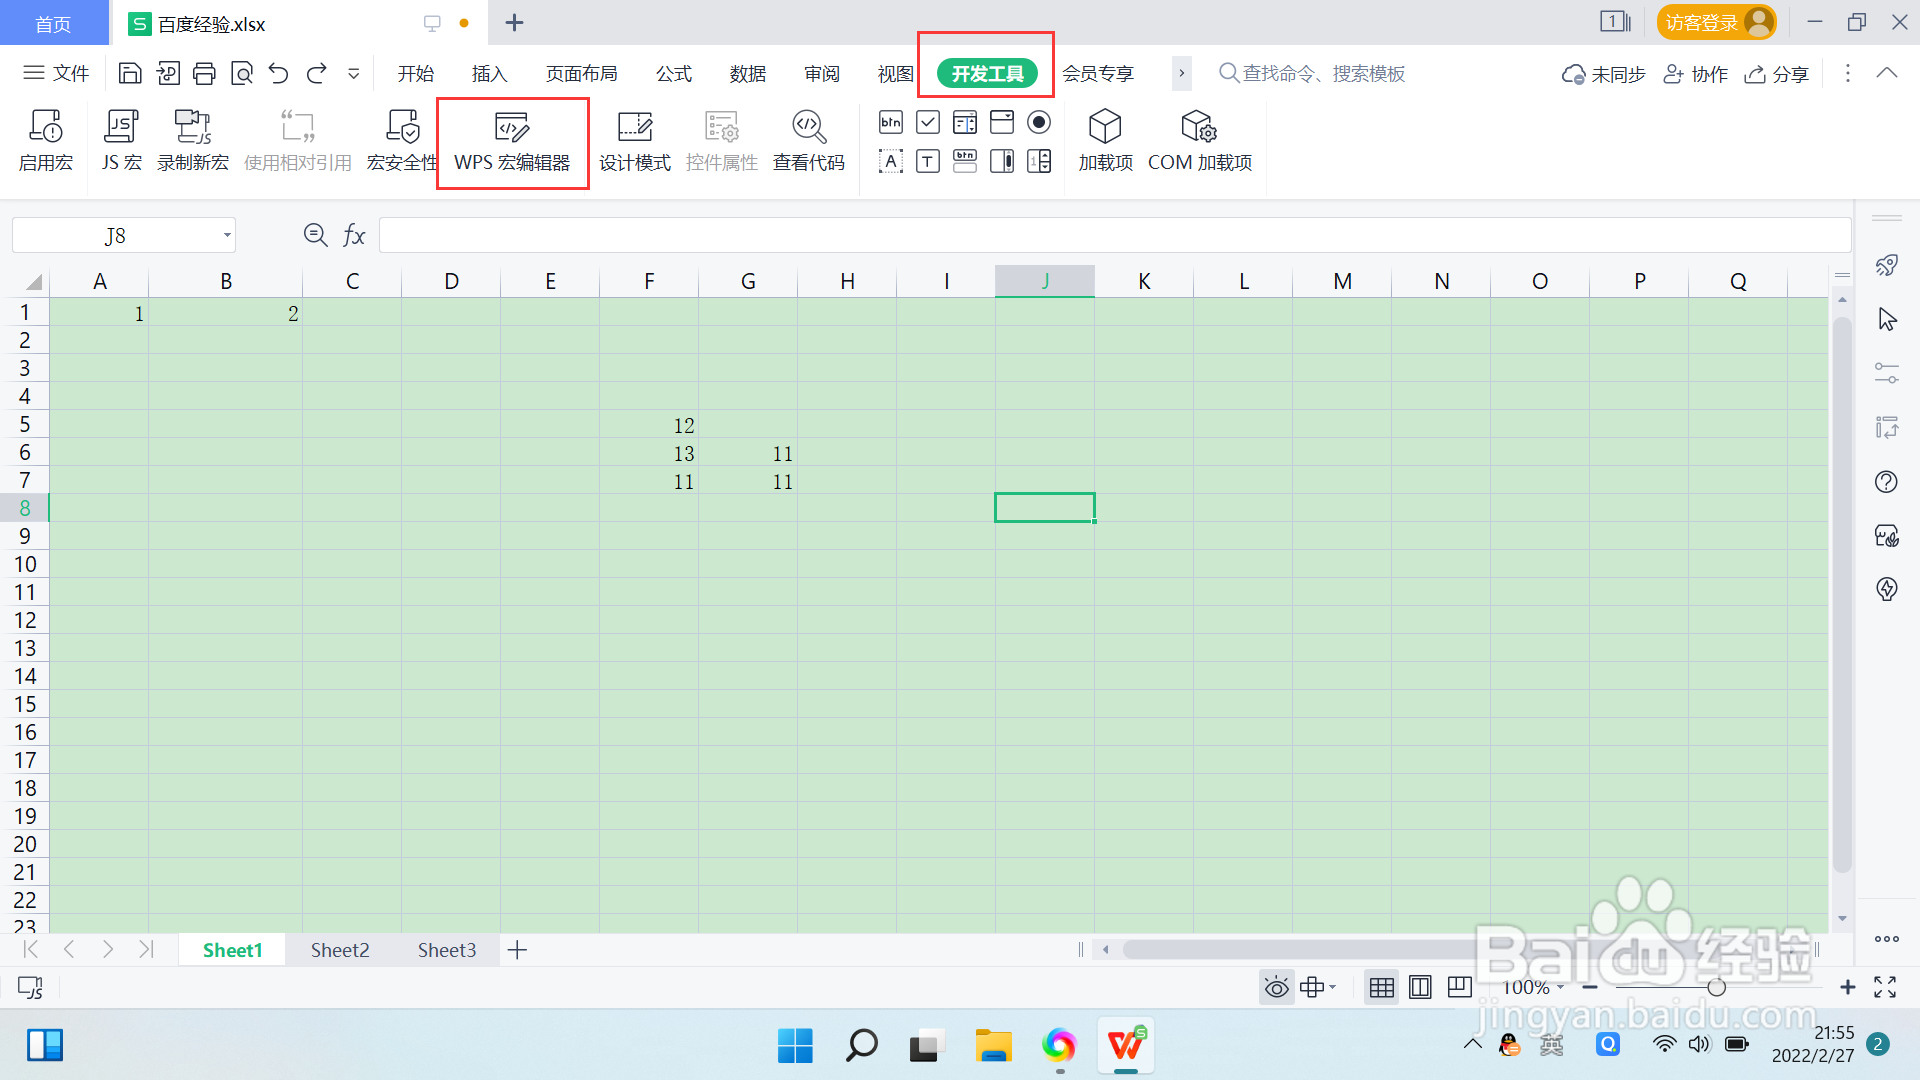Screen dimensions: 1920x1080
Task: Insert a spin button control
Action: coord(1039,161)
